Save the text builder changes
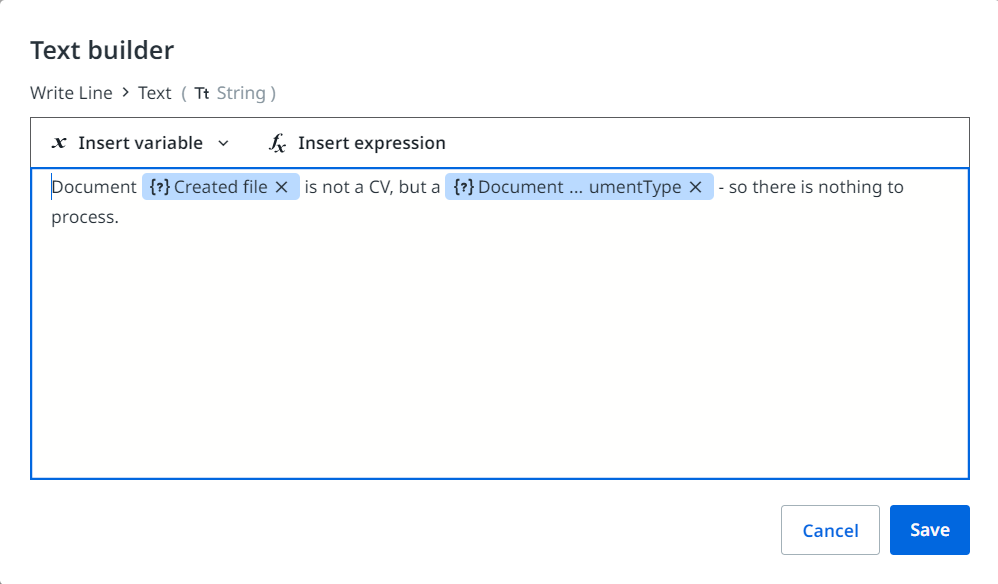Screen dimensions: 998x584 (x=929, y=530)
